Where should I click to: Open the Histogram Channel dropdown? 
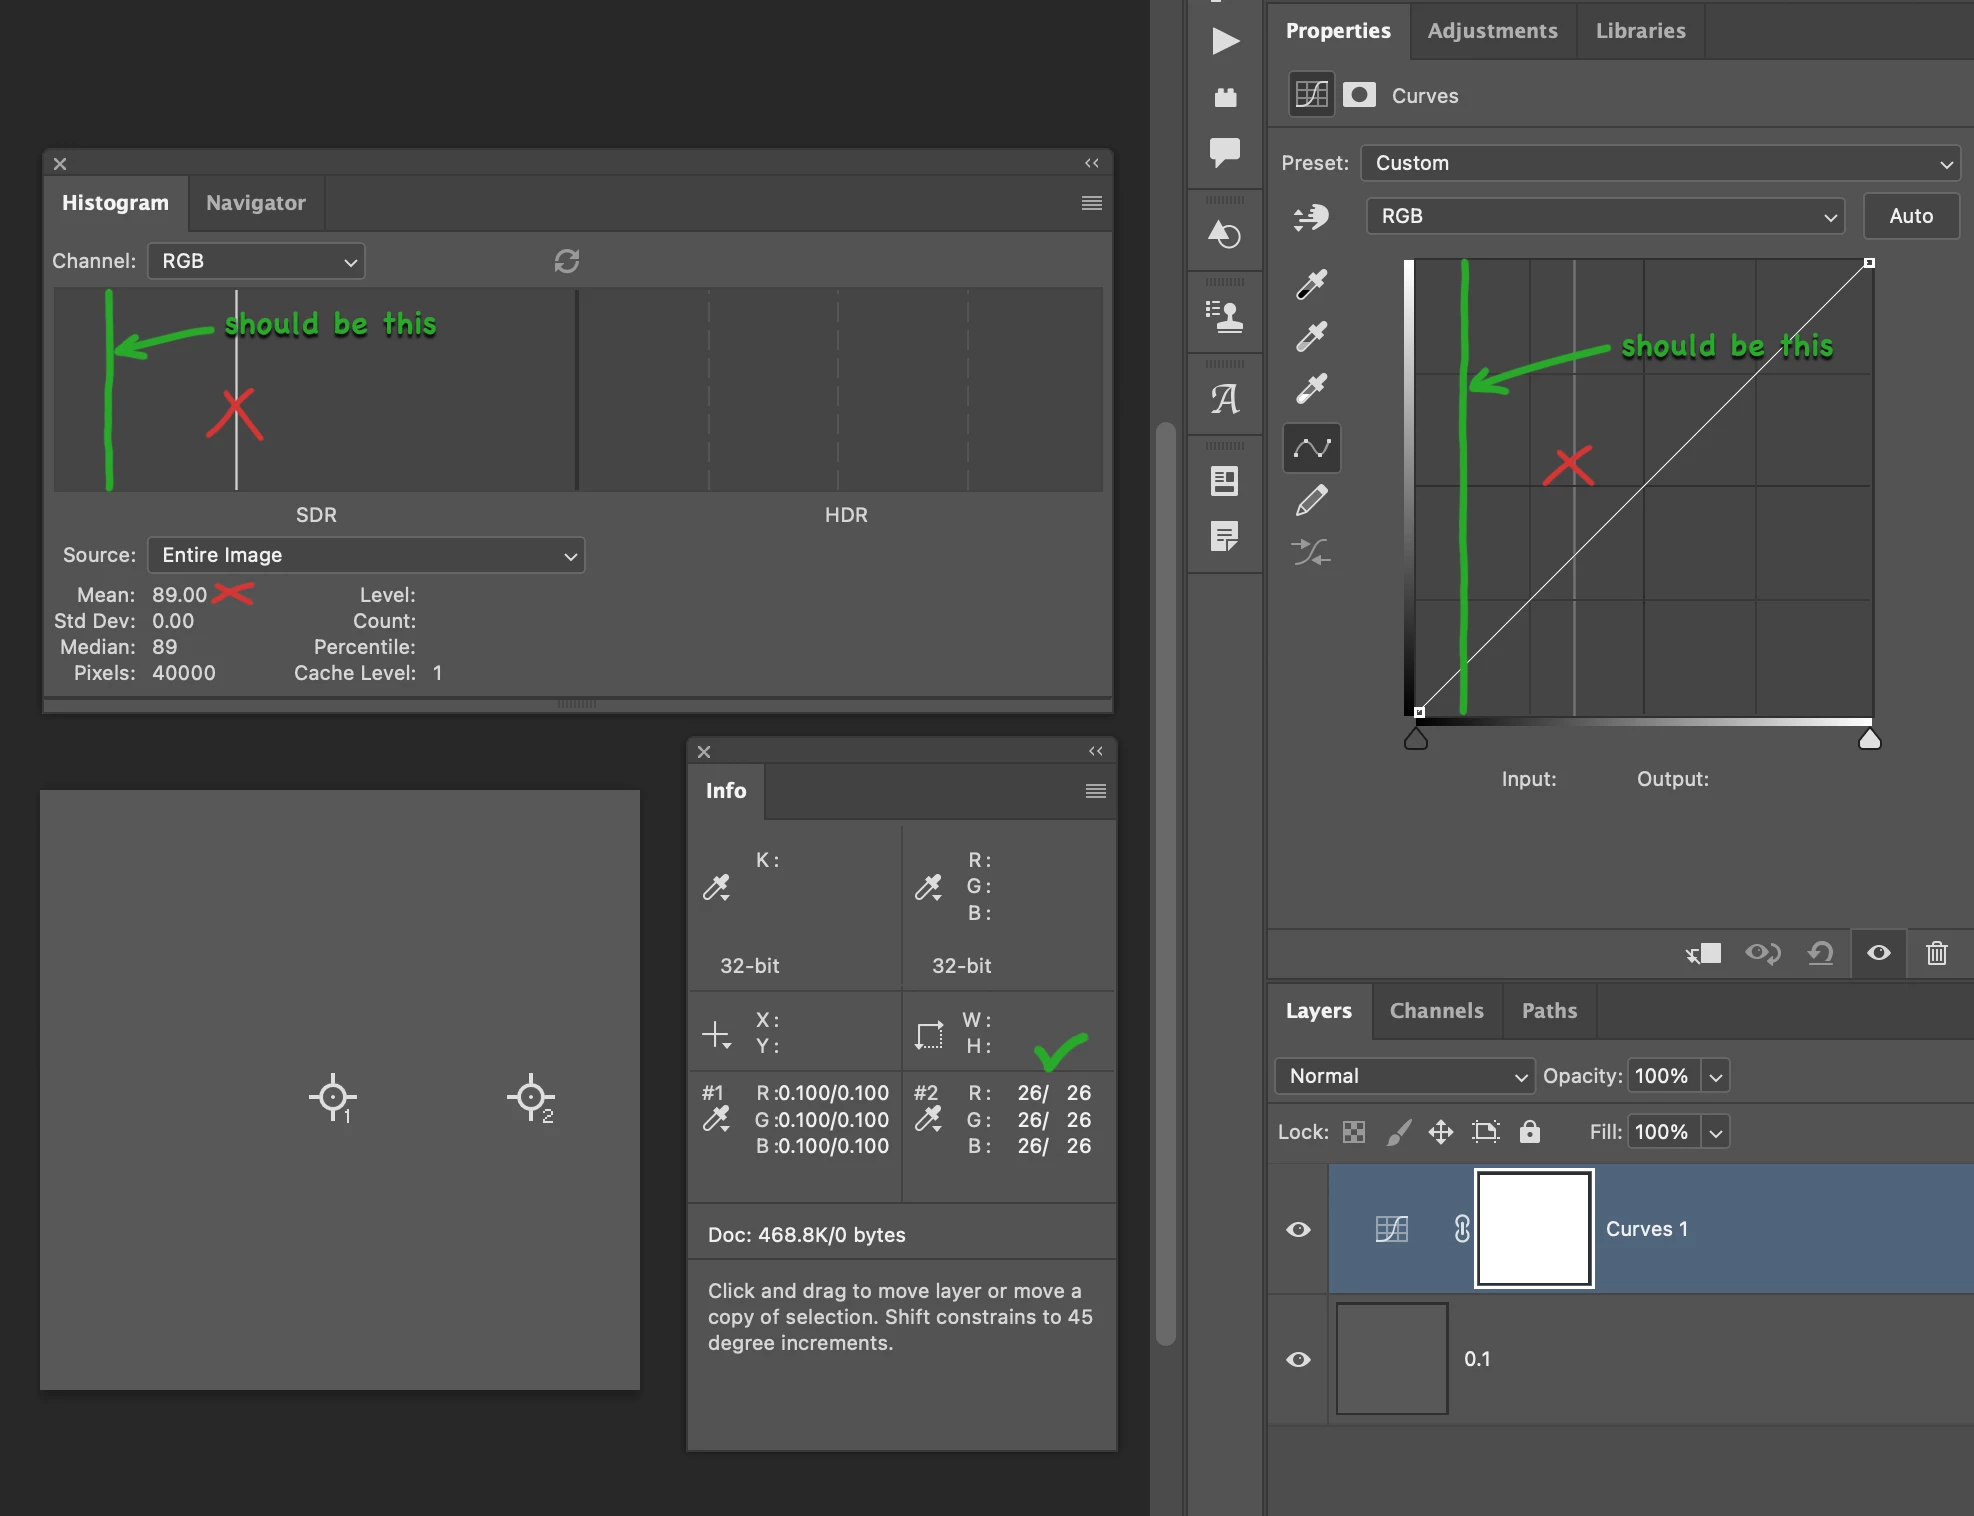click(x=257, y=261)
